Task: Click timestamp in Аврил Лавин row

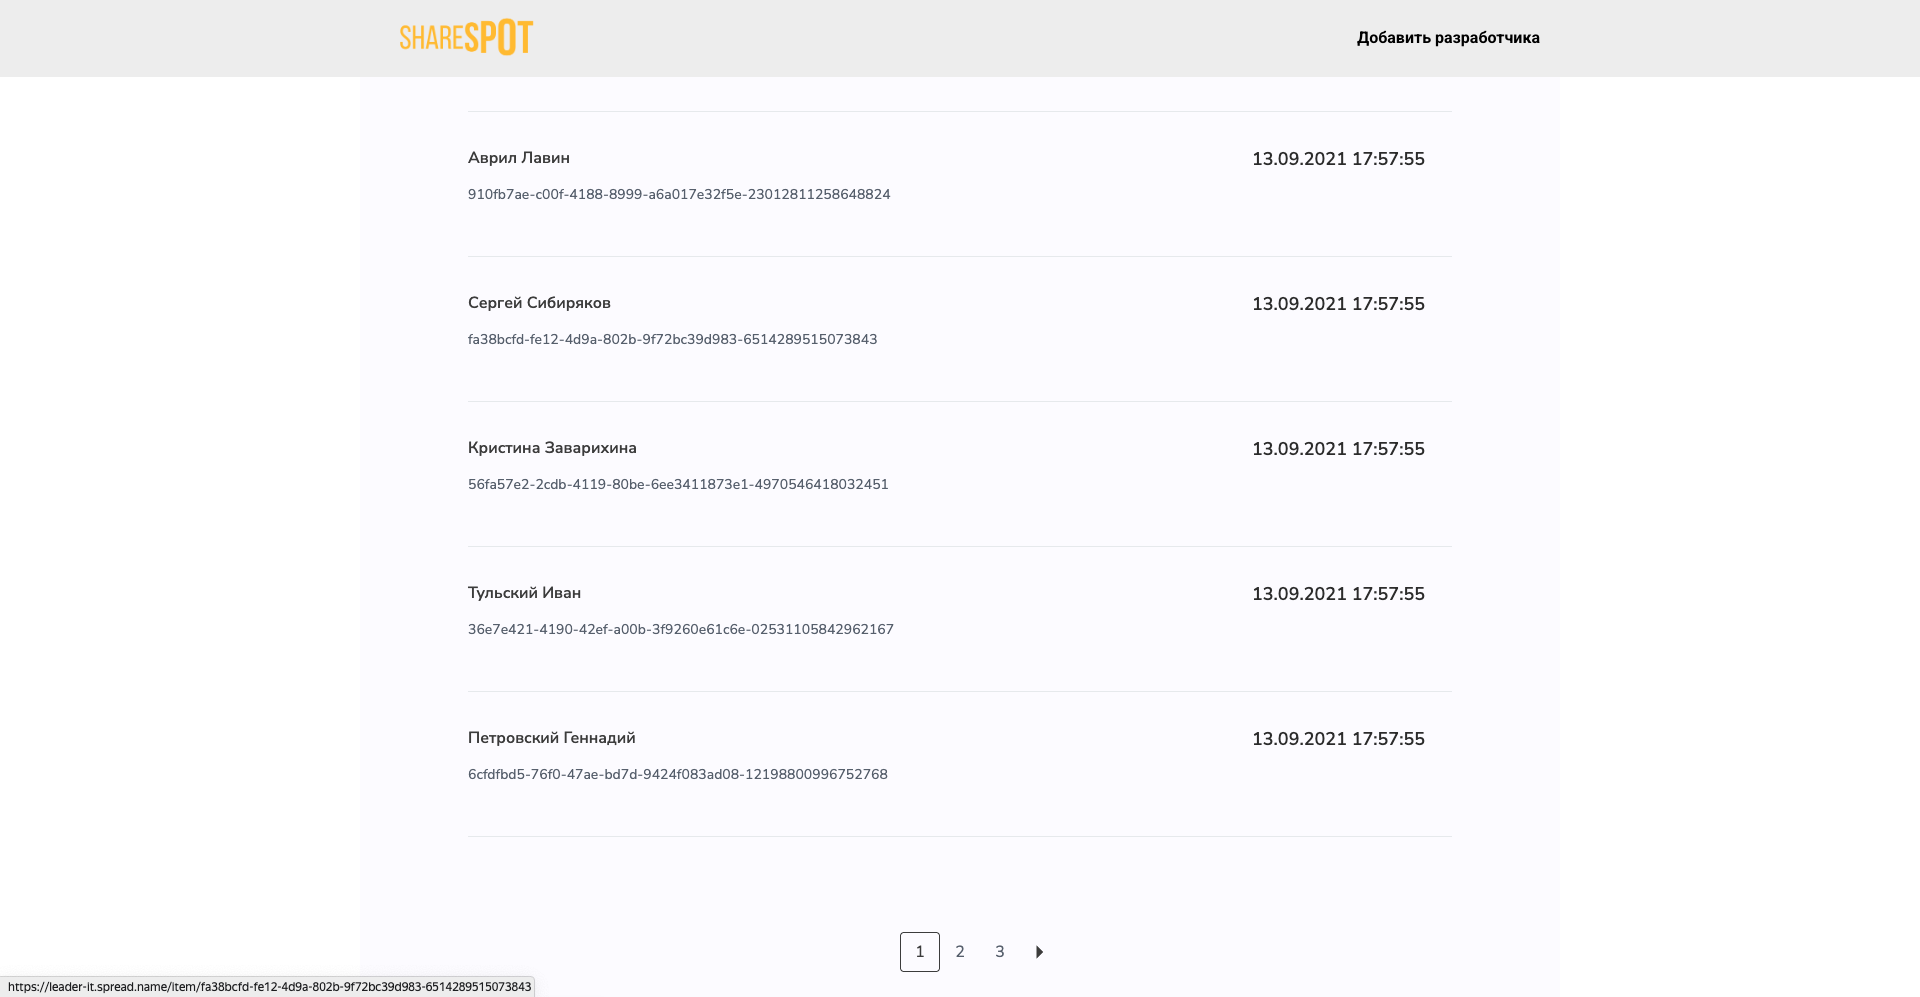Action: [x=1338, y=159]
